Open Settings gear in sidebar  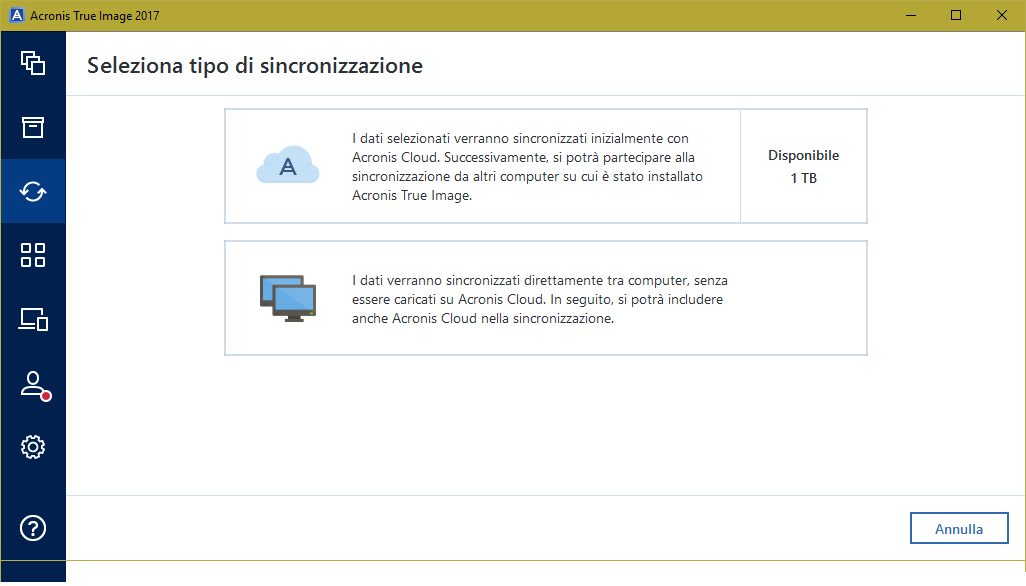33,447
